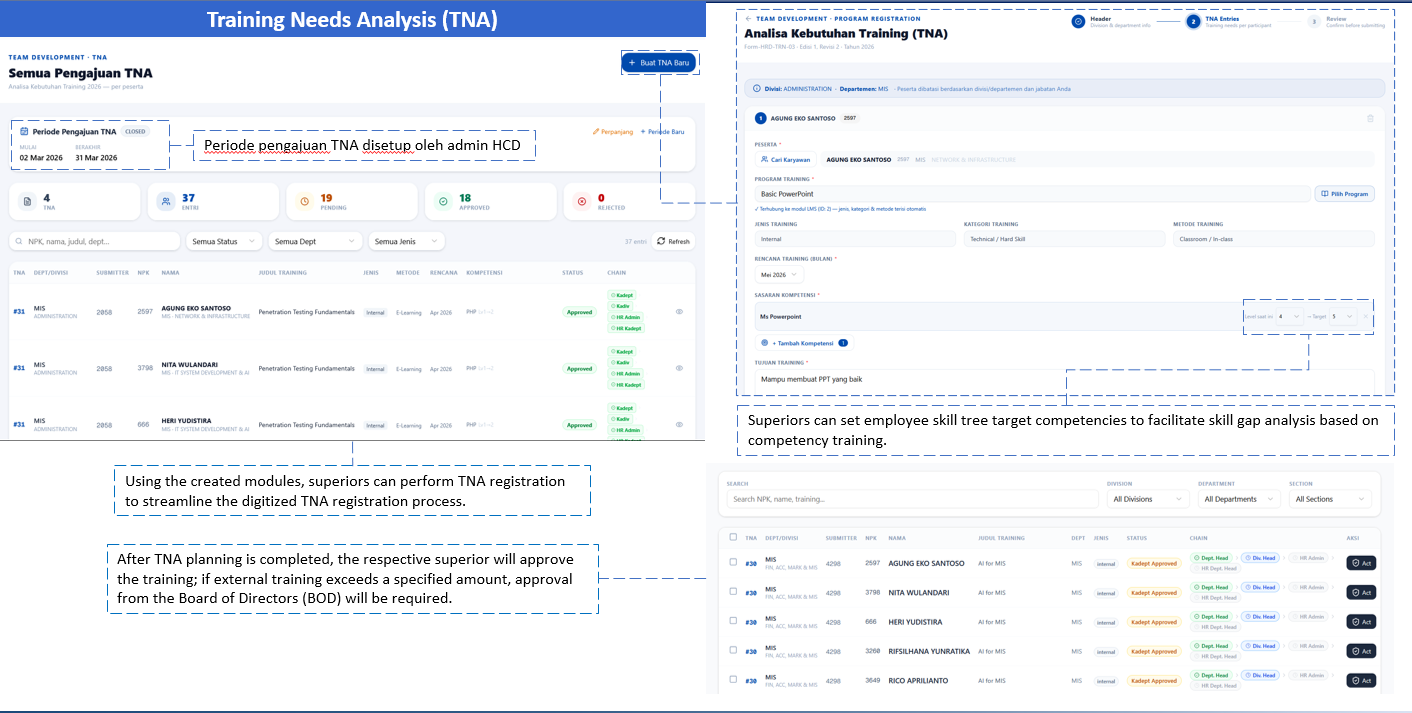1412x713 pixels.
Task: Expand the All Divisions dropdown
Action: (1147, 499)
